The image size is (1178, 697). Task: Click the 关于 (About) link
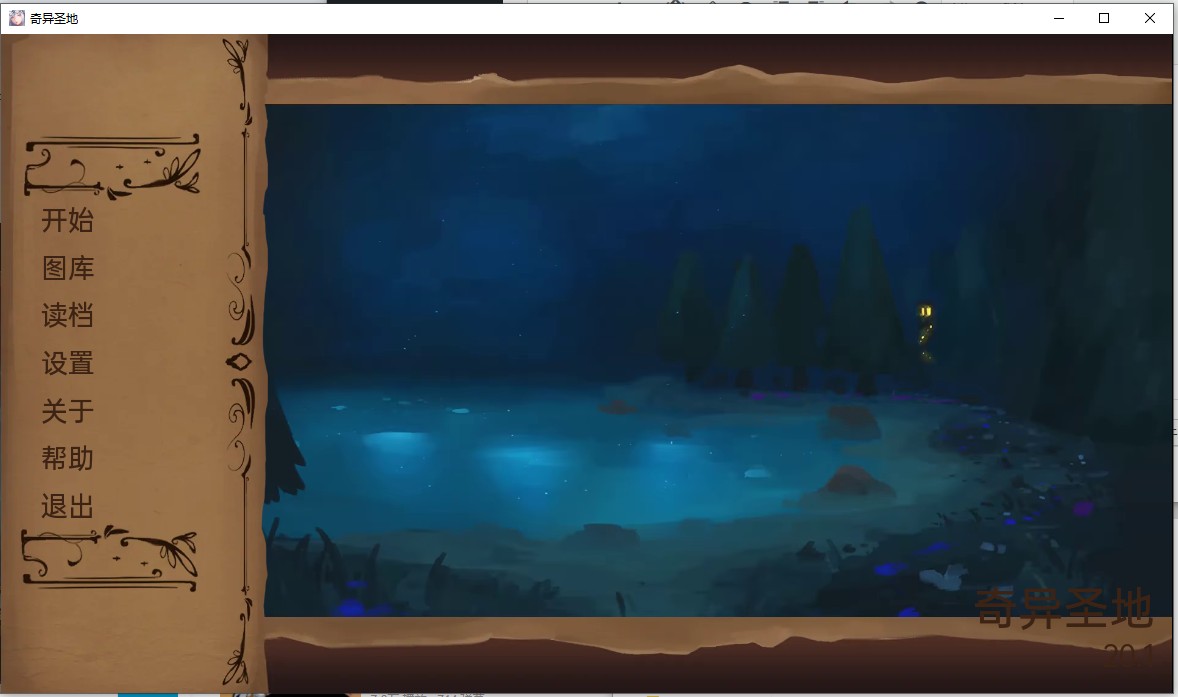click(67, 411)
